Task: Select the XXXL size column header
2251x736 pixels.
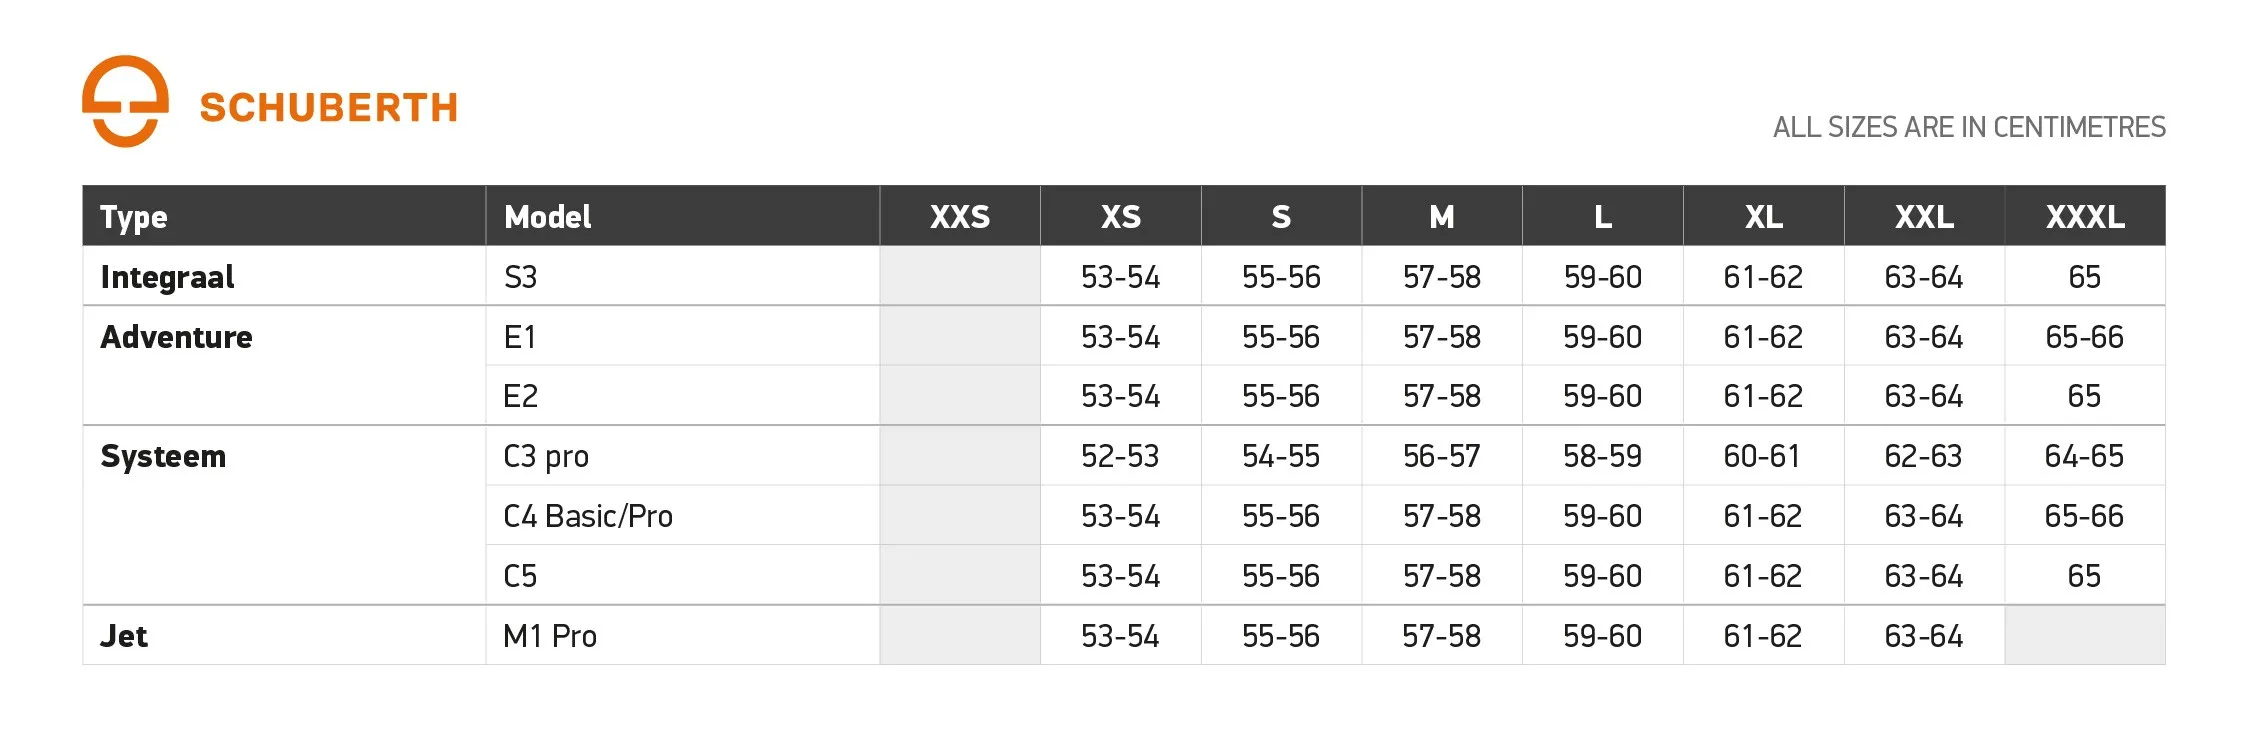Action: click(x=2084, y=217)
